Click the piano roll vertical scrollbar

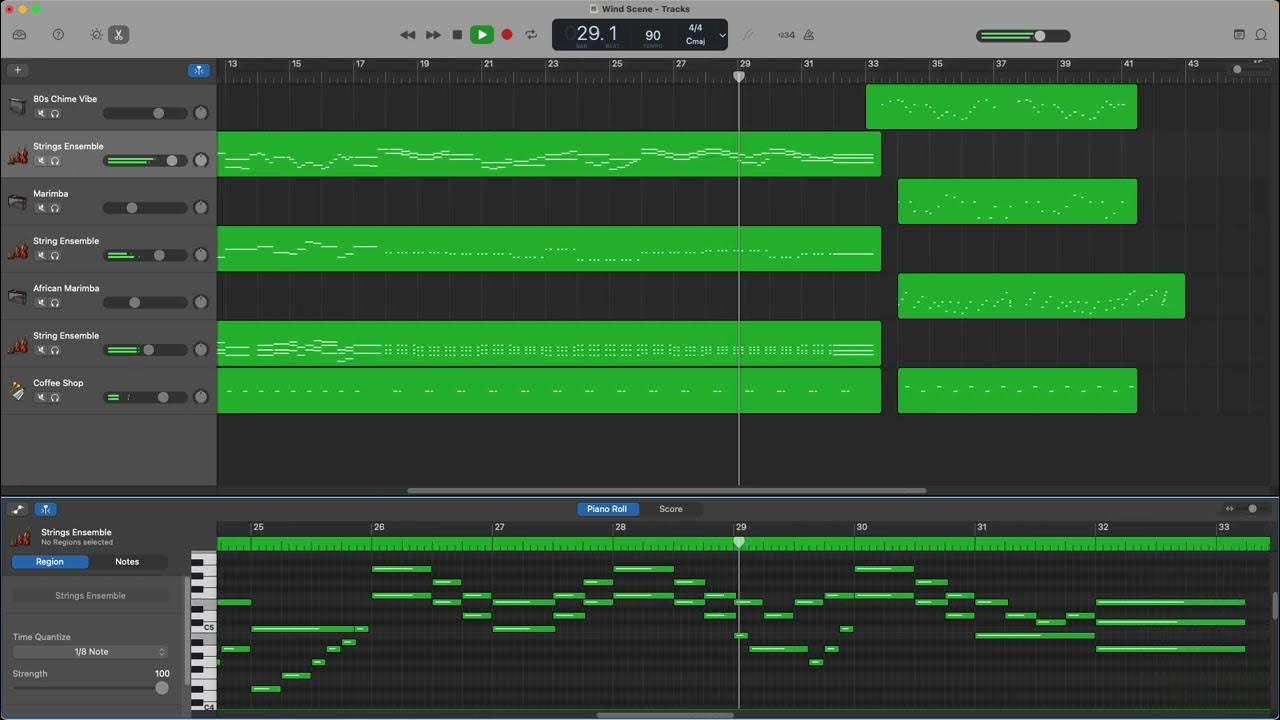(1275, 605)
